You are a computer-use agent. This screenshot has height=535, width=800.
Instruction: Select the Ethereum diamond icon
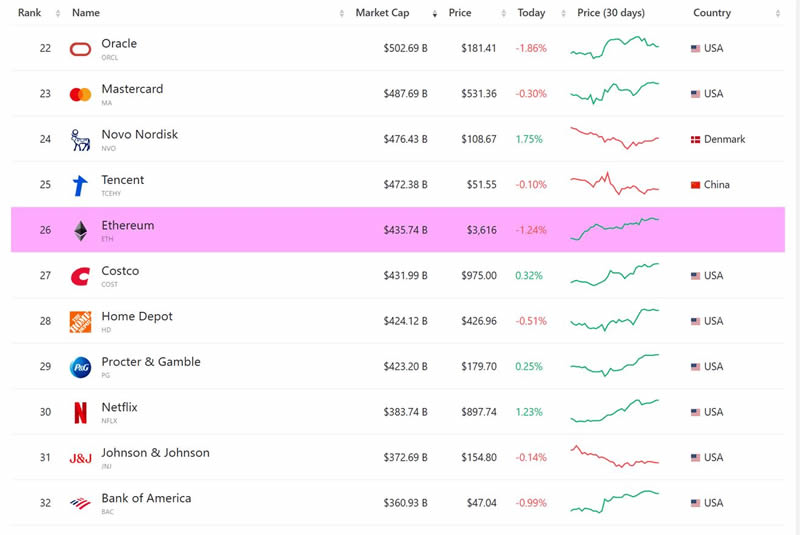(80, 231)
